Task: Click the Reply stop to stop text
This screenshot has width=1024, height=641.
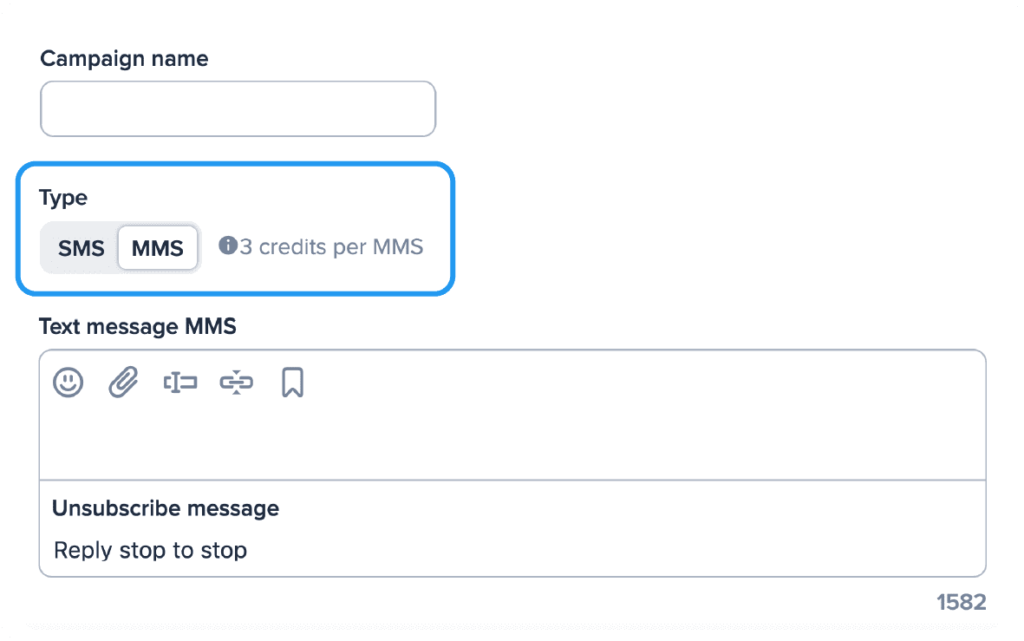Action: tap(150, 550)
